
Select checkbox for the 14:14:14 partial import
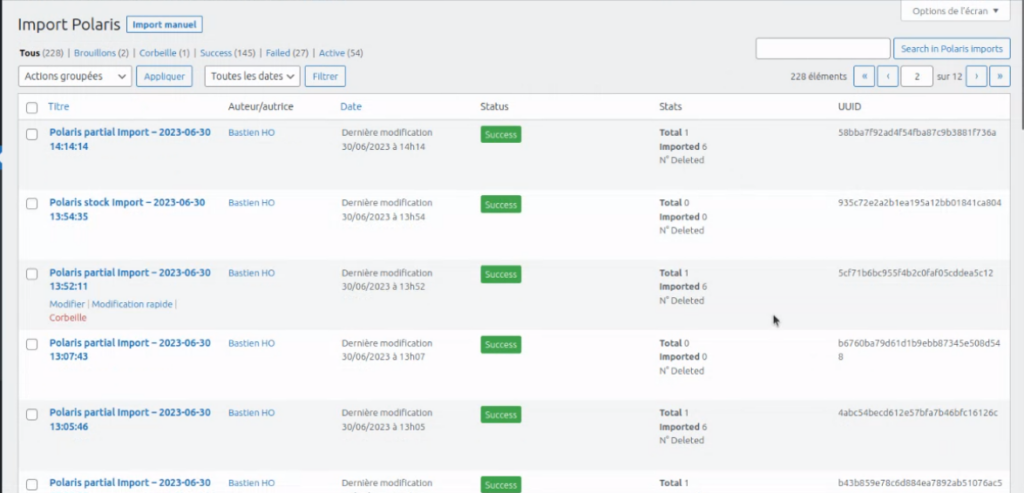coord(32,133)
